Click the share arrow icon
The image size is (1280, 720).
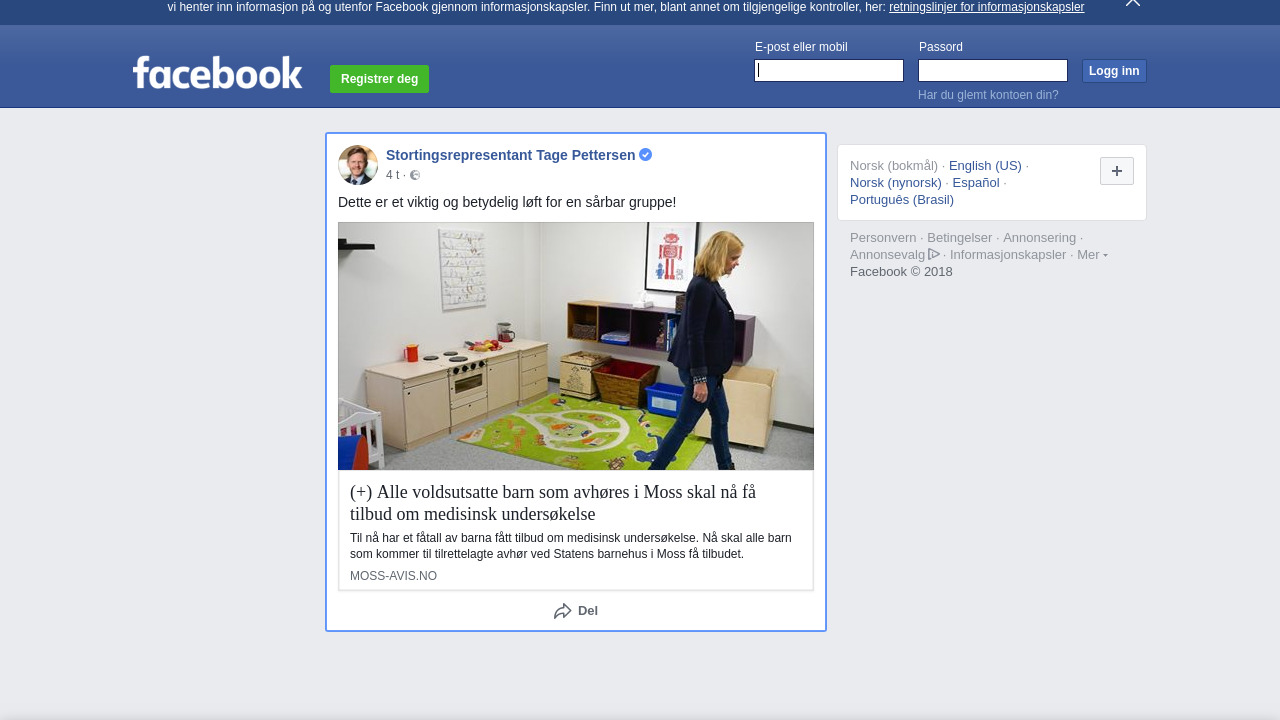(x=563, y=611)
